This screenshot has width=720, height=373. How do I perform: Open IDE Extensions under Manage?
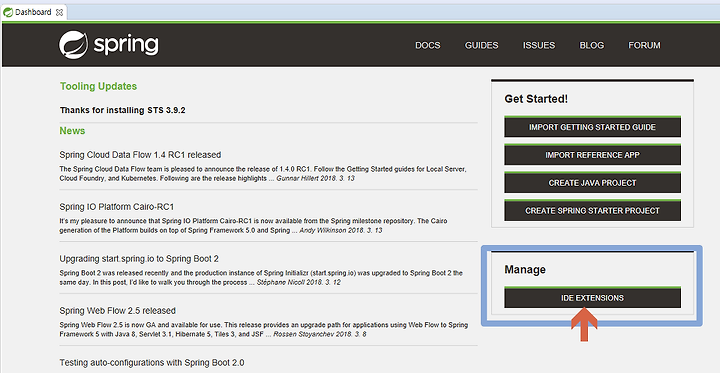592,297
